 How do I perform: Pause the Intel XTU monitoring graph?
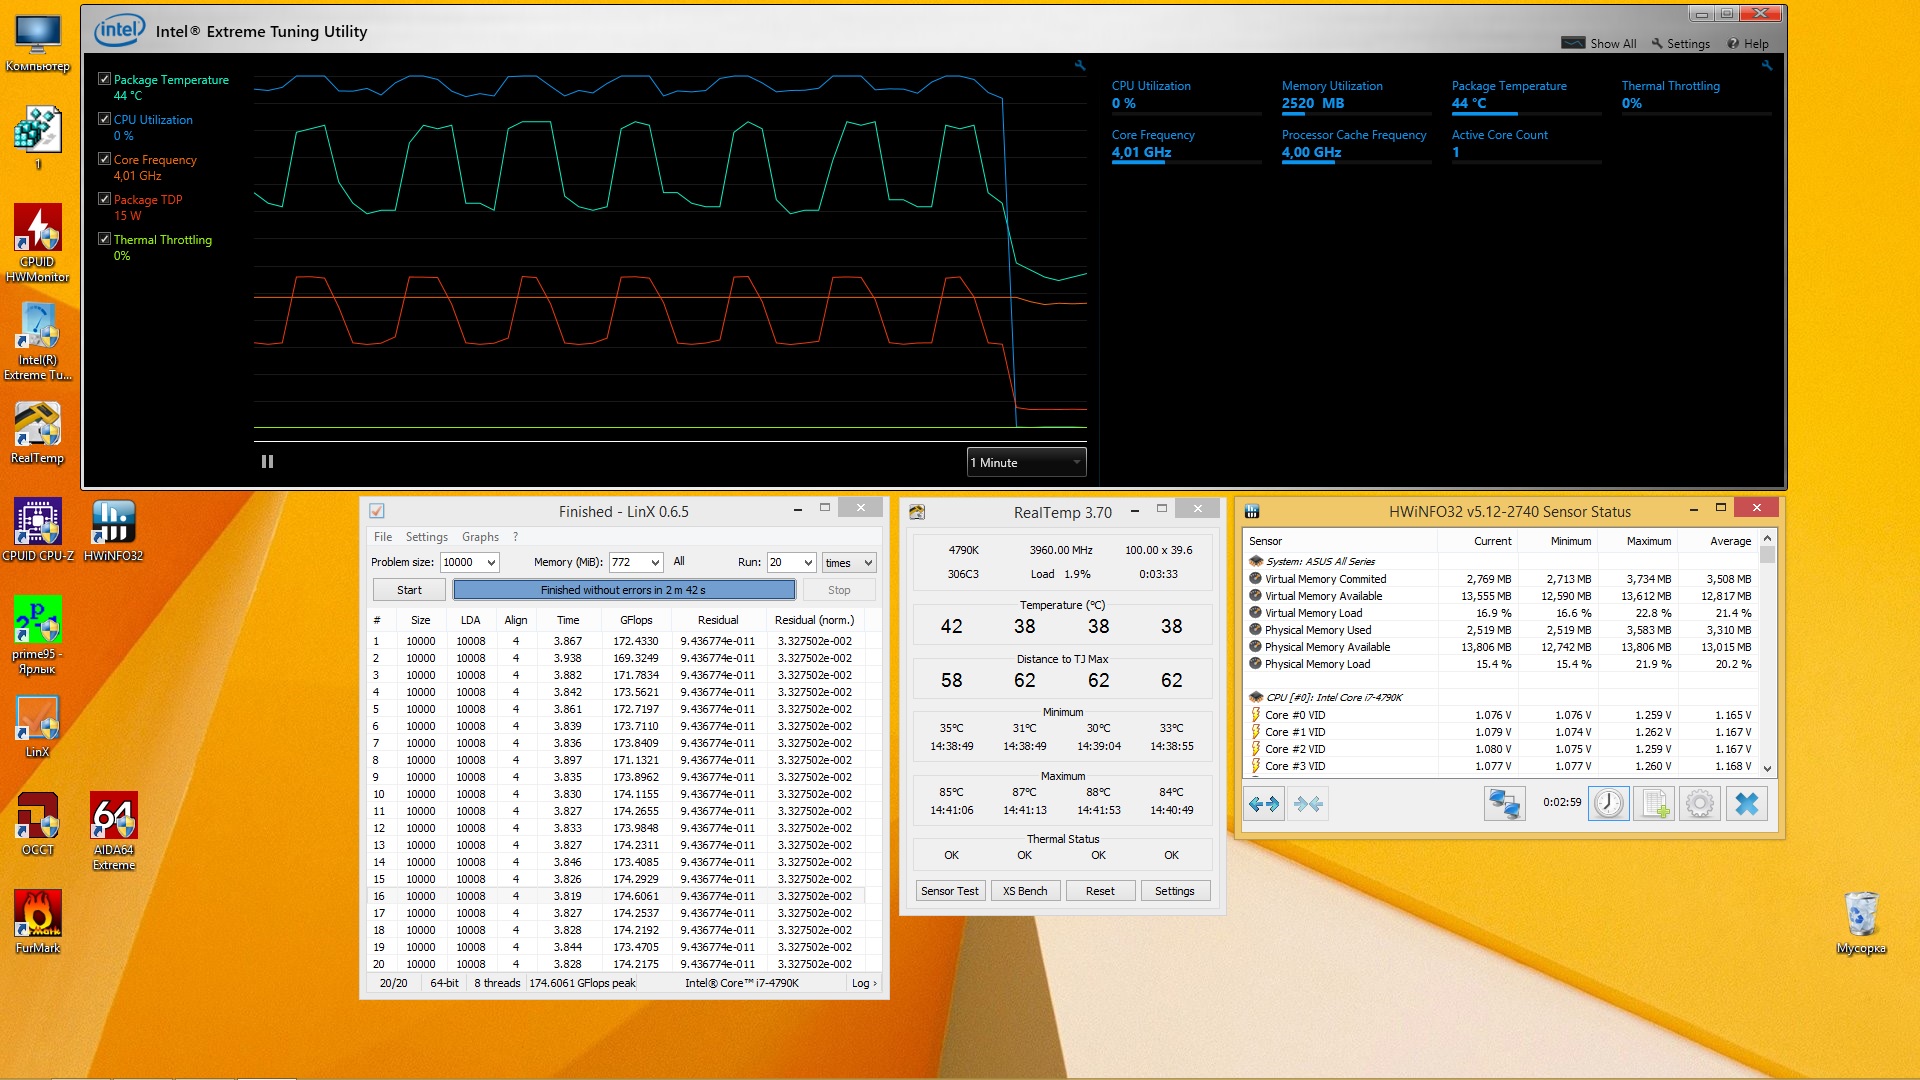[267, 462]
